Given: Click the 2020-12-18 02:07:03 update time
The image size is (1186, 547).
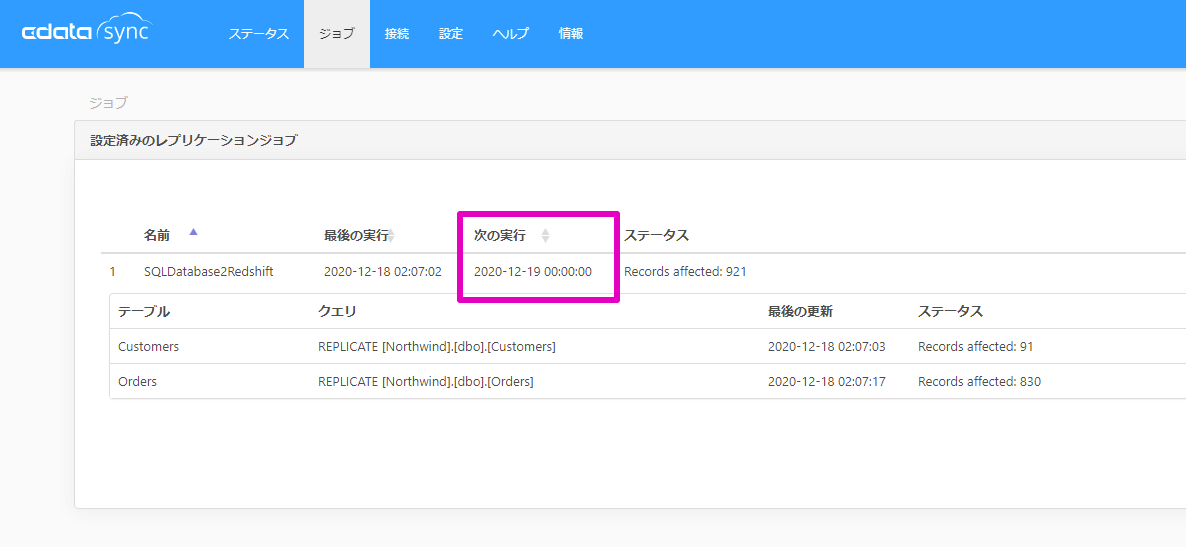Looking at the screenshot, I should [x=827, y=347].
